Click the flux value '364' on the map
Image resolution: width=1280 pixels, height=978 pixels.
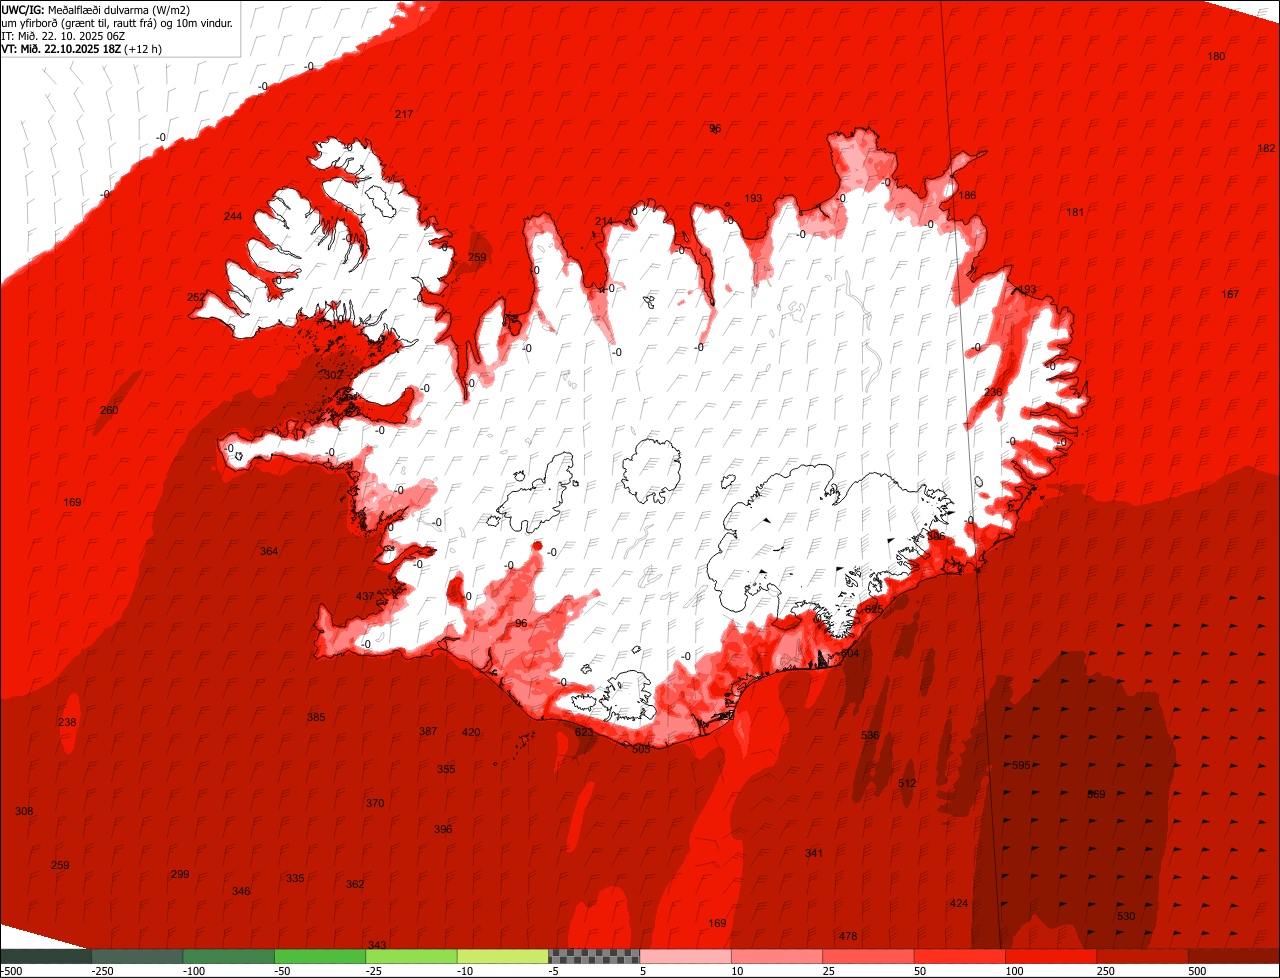[269, 552]
